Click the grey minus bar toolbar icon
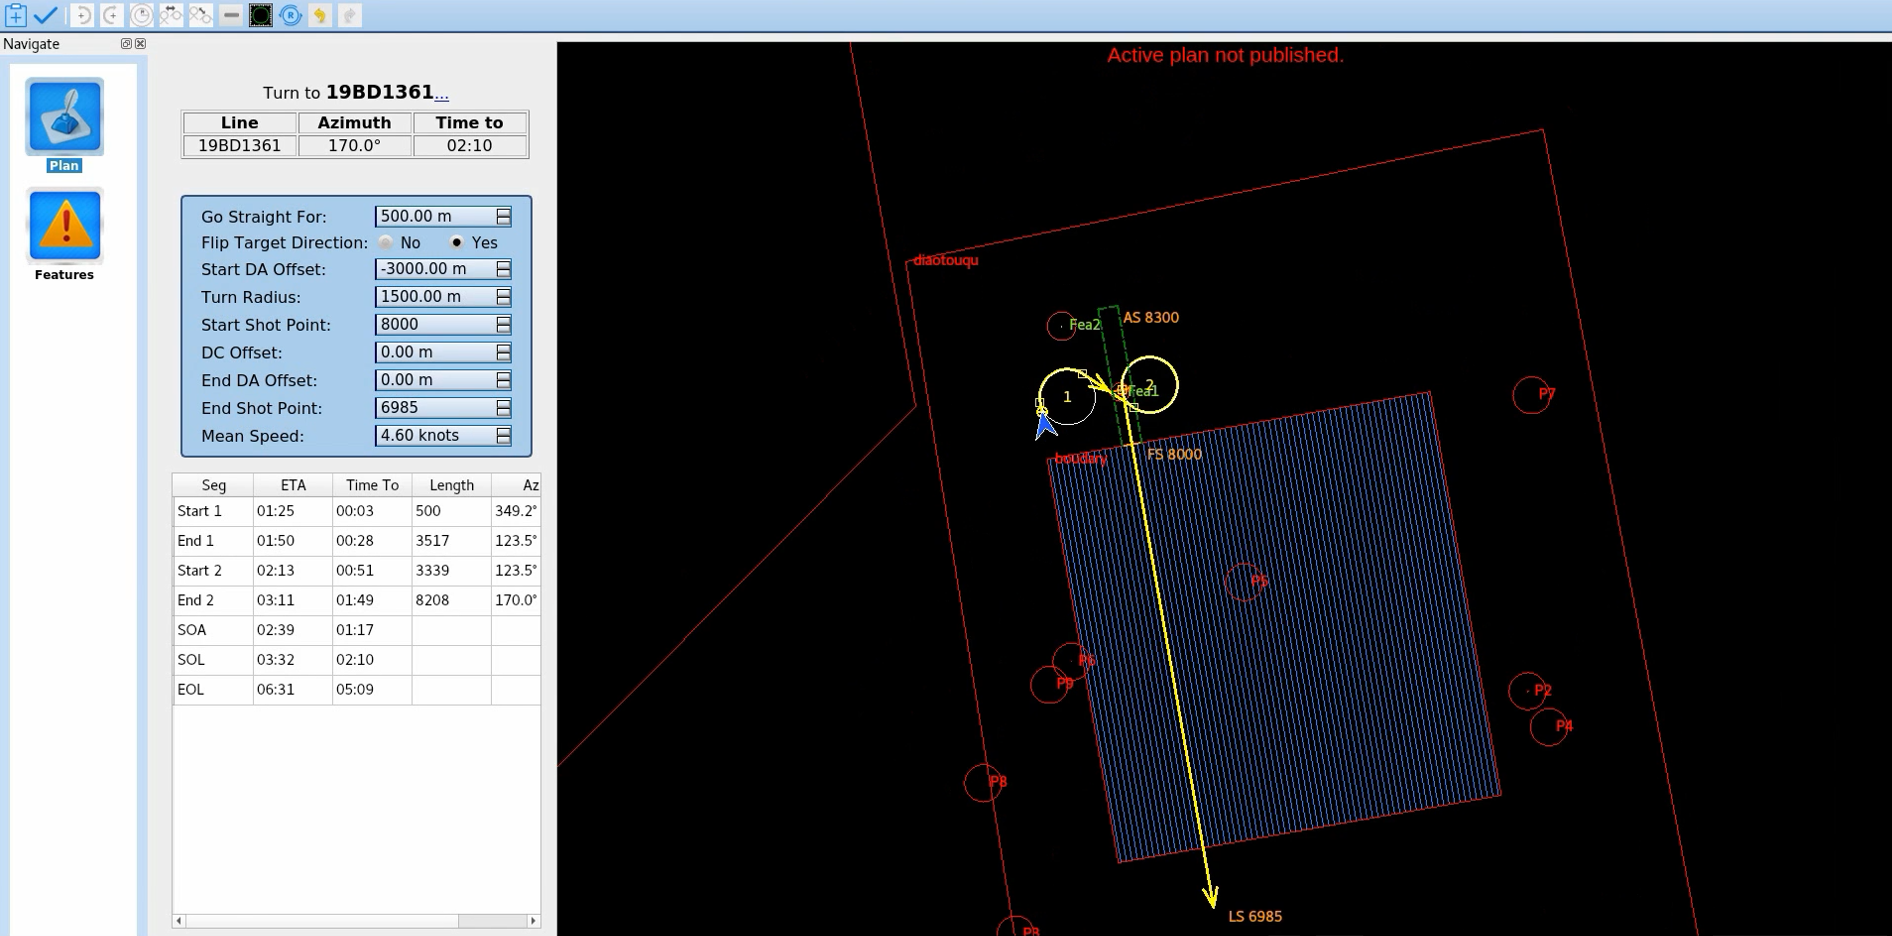The height and width of the screenshot is (936, 1892). [231, 15]
